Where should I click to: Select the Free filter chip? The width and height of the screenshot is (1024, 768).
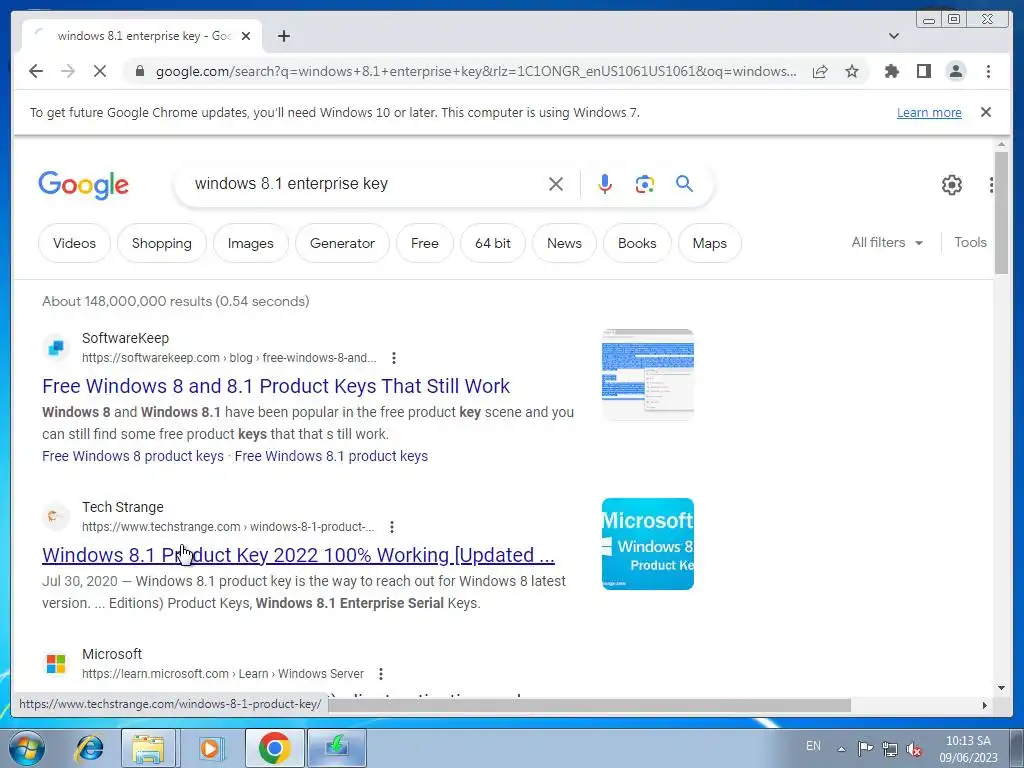pos(424,243)
